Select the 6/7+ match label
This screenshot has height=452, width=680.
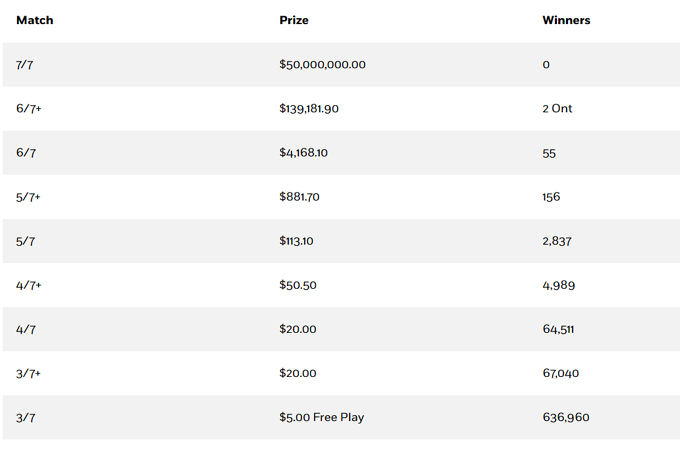(28, 109)
